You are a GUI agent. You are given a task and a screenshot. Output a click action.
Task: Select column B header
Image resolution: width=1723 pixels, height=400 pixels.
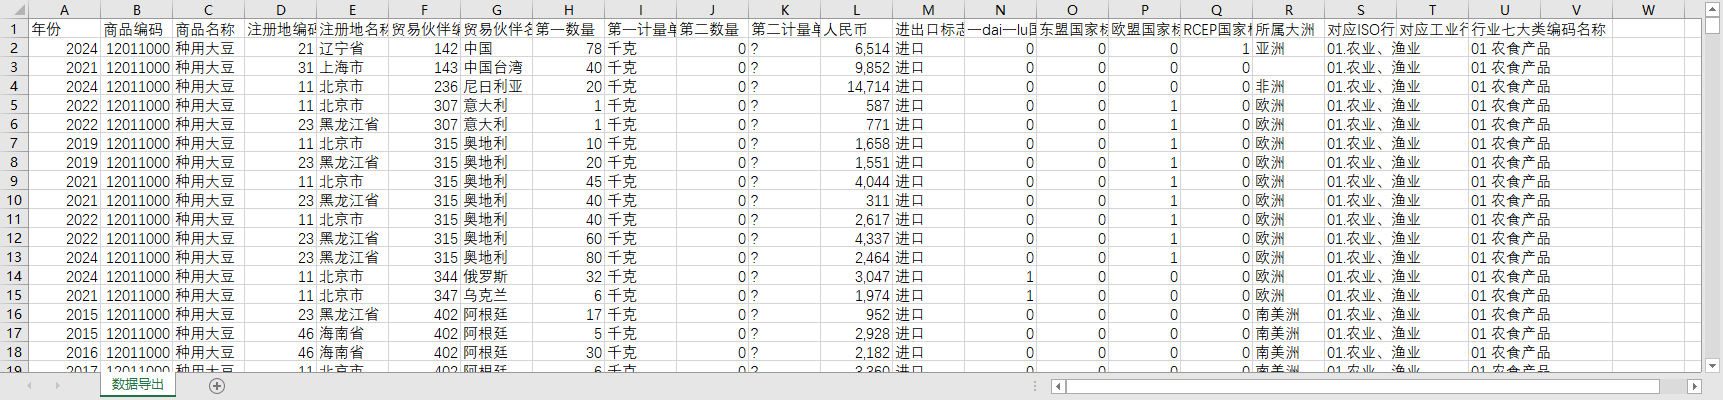(x=137, y=10)
